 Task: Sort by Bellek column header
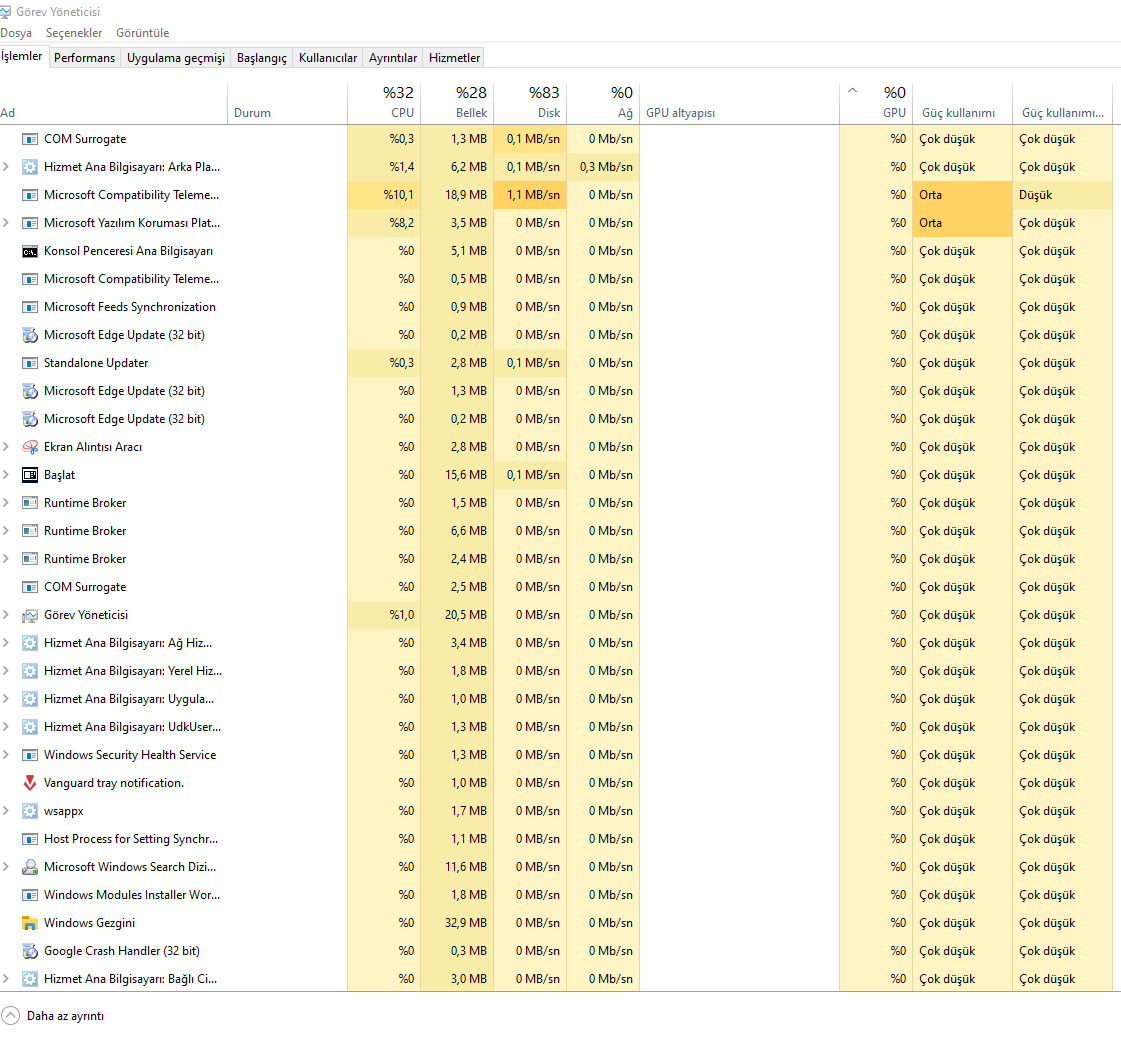point(458,104)
